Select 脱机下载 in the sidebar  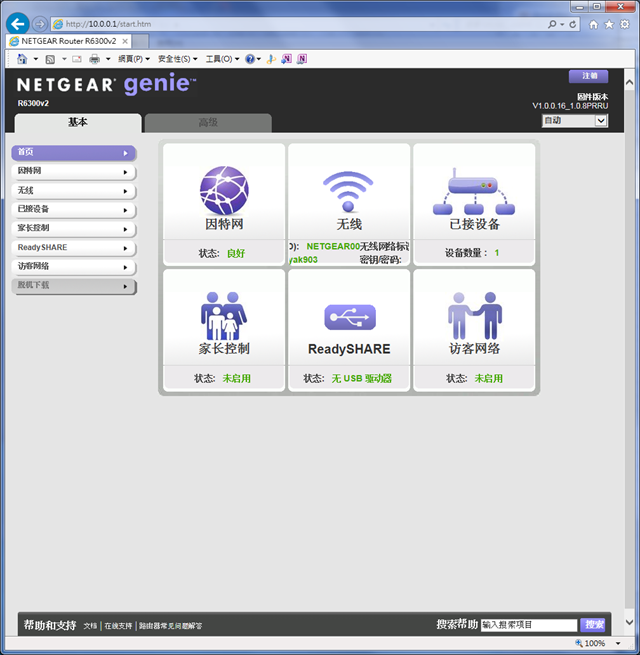(74, 286)
